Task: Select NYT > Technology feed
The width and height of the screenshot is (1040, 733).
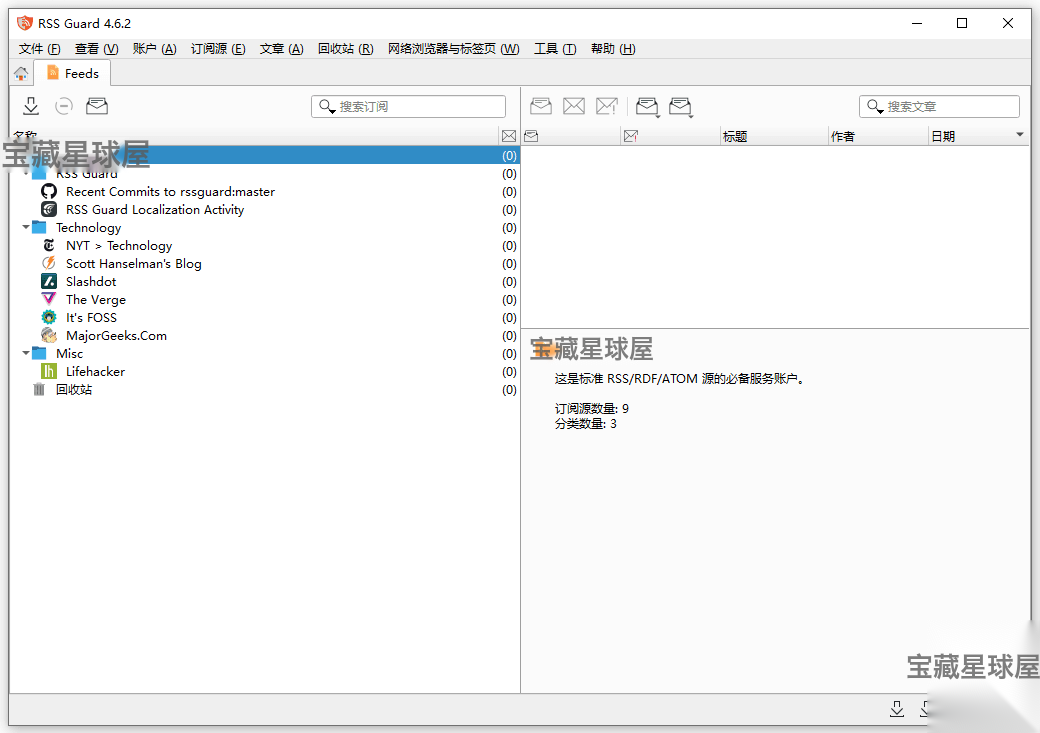Action: pyautogui.click(x=264, y=245)
